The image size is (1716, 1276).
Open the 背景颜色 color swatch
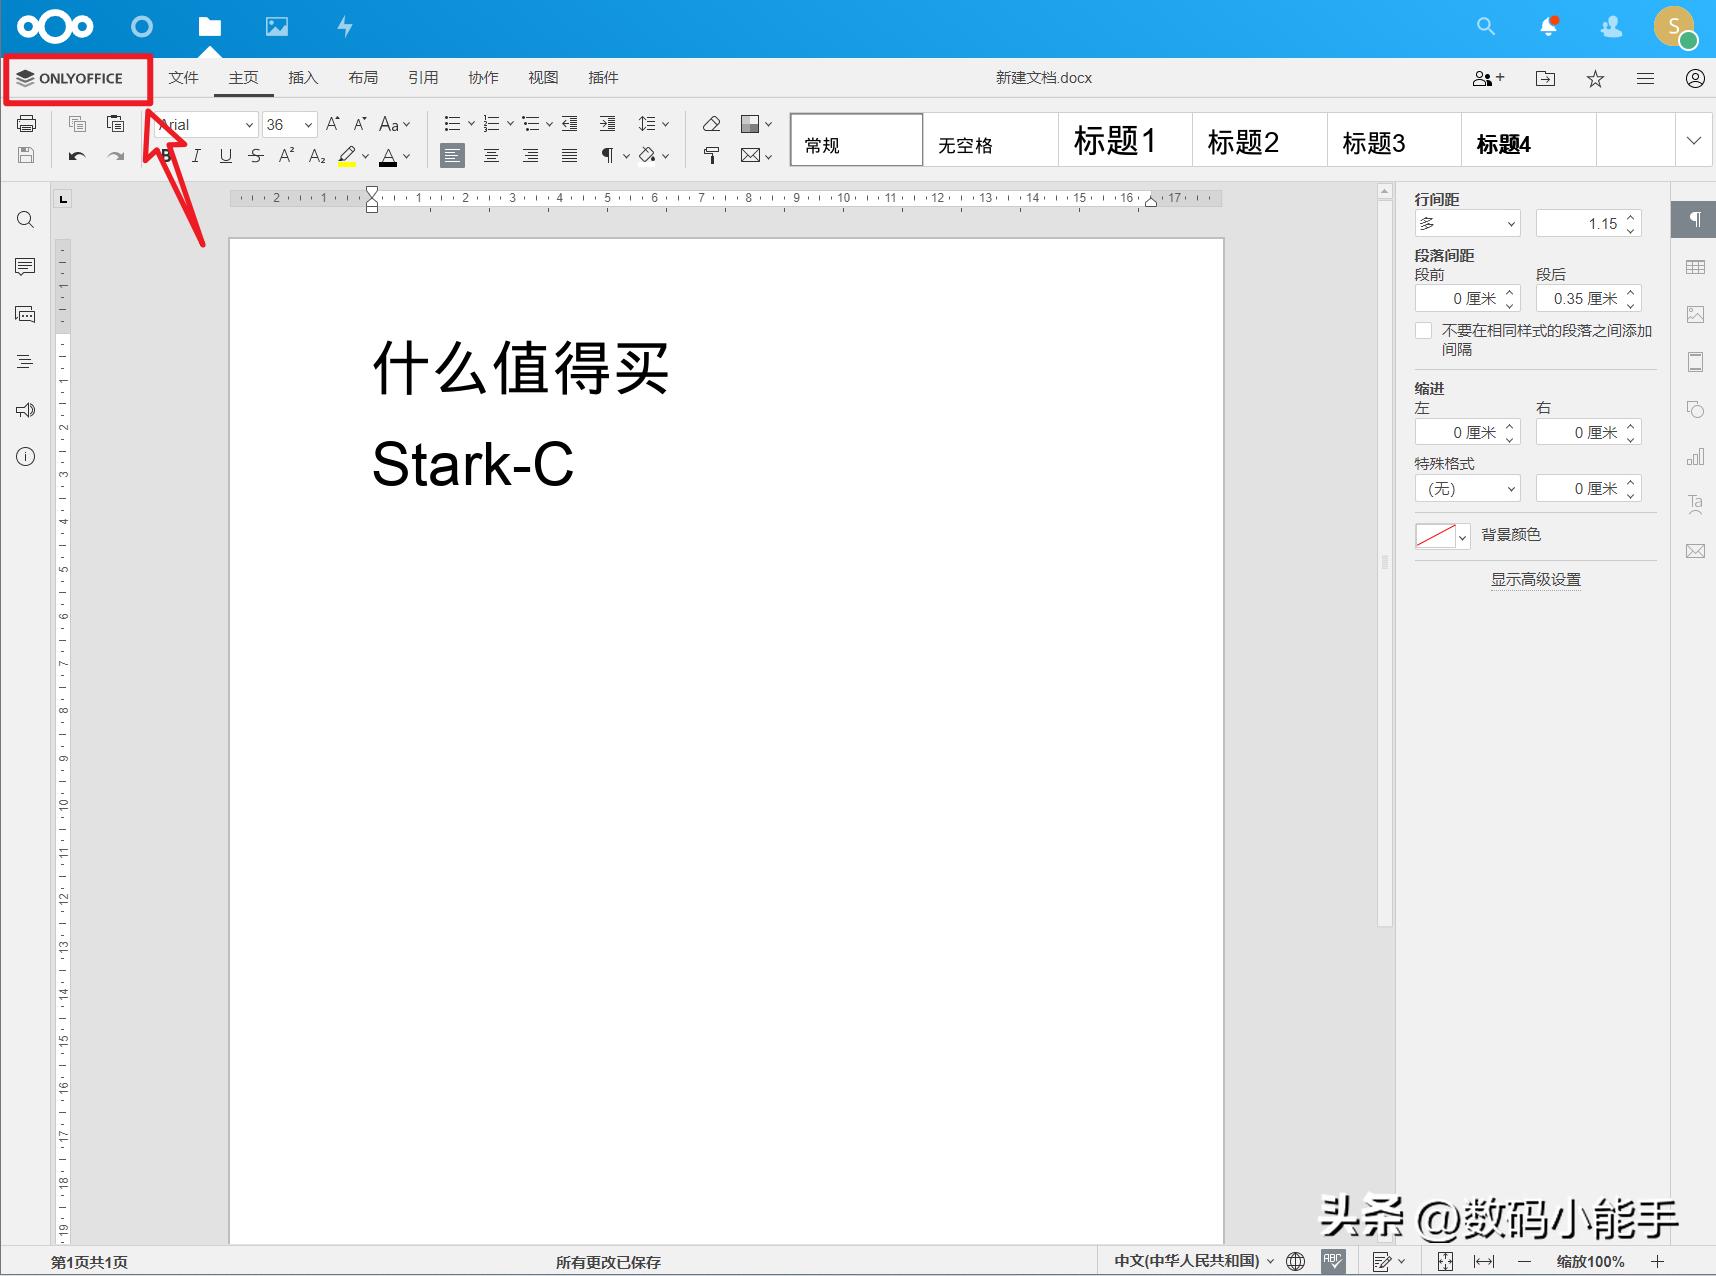click(1441, 536)
